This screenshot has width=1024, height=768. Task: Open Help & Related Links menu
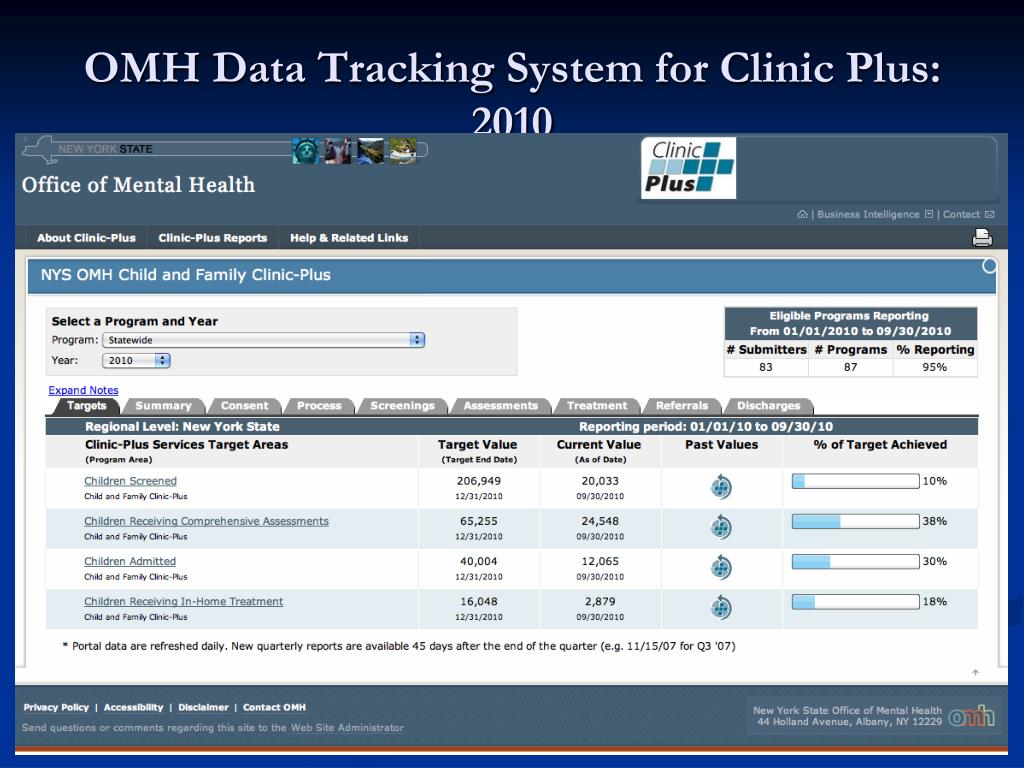[349, 238]
